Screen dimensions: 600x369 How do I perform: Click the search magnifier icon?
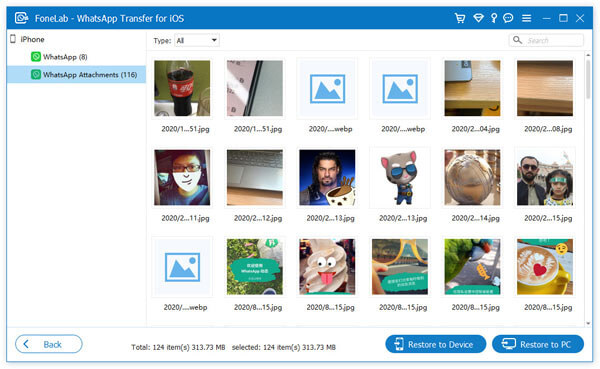517,40
